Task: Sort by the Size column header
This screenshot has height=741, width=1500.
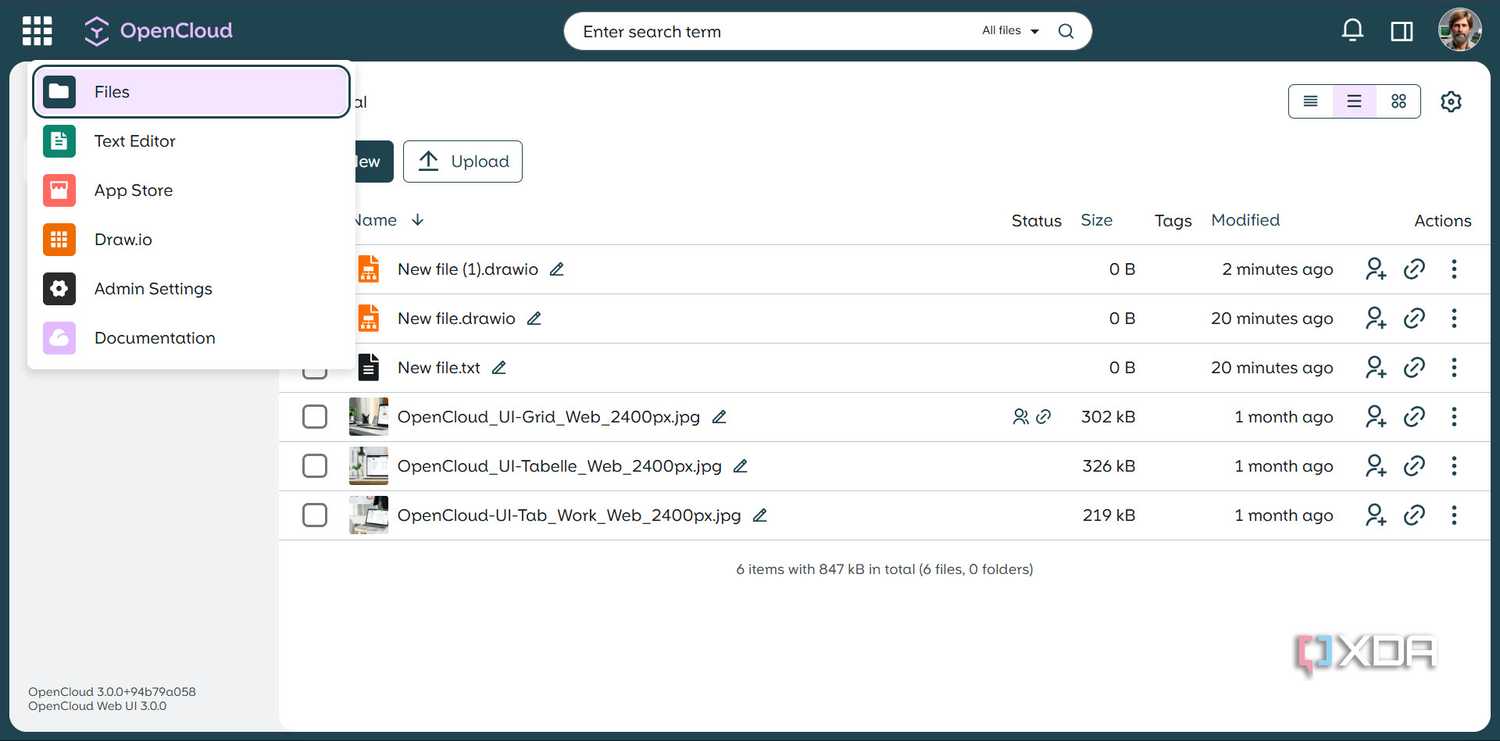Action: [1096, 220]
